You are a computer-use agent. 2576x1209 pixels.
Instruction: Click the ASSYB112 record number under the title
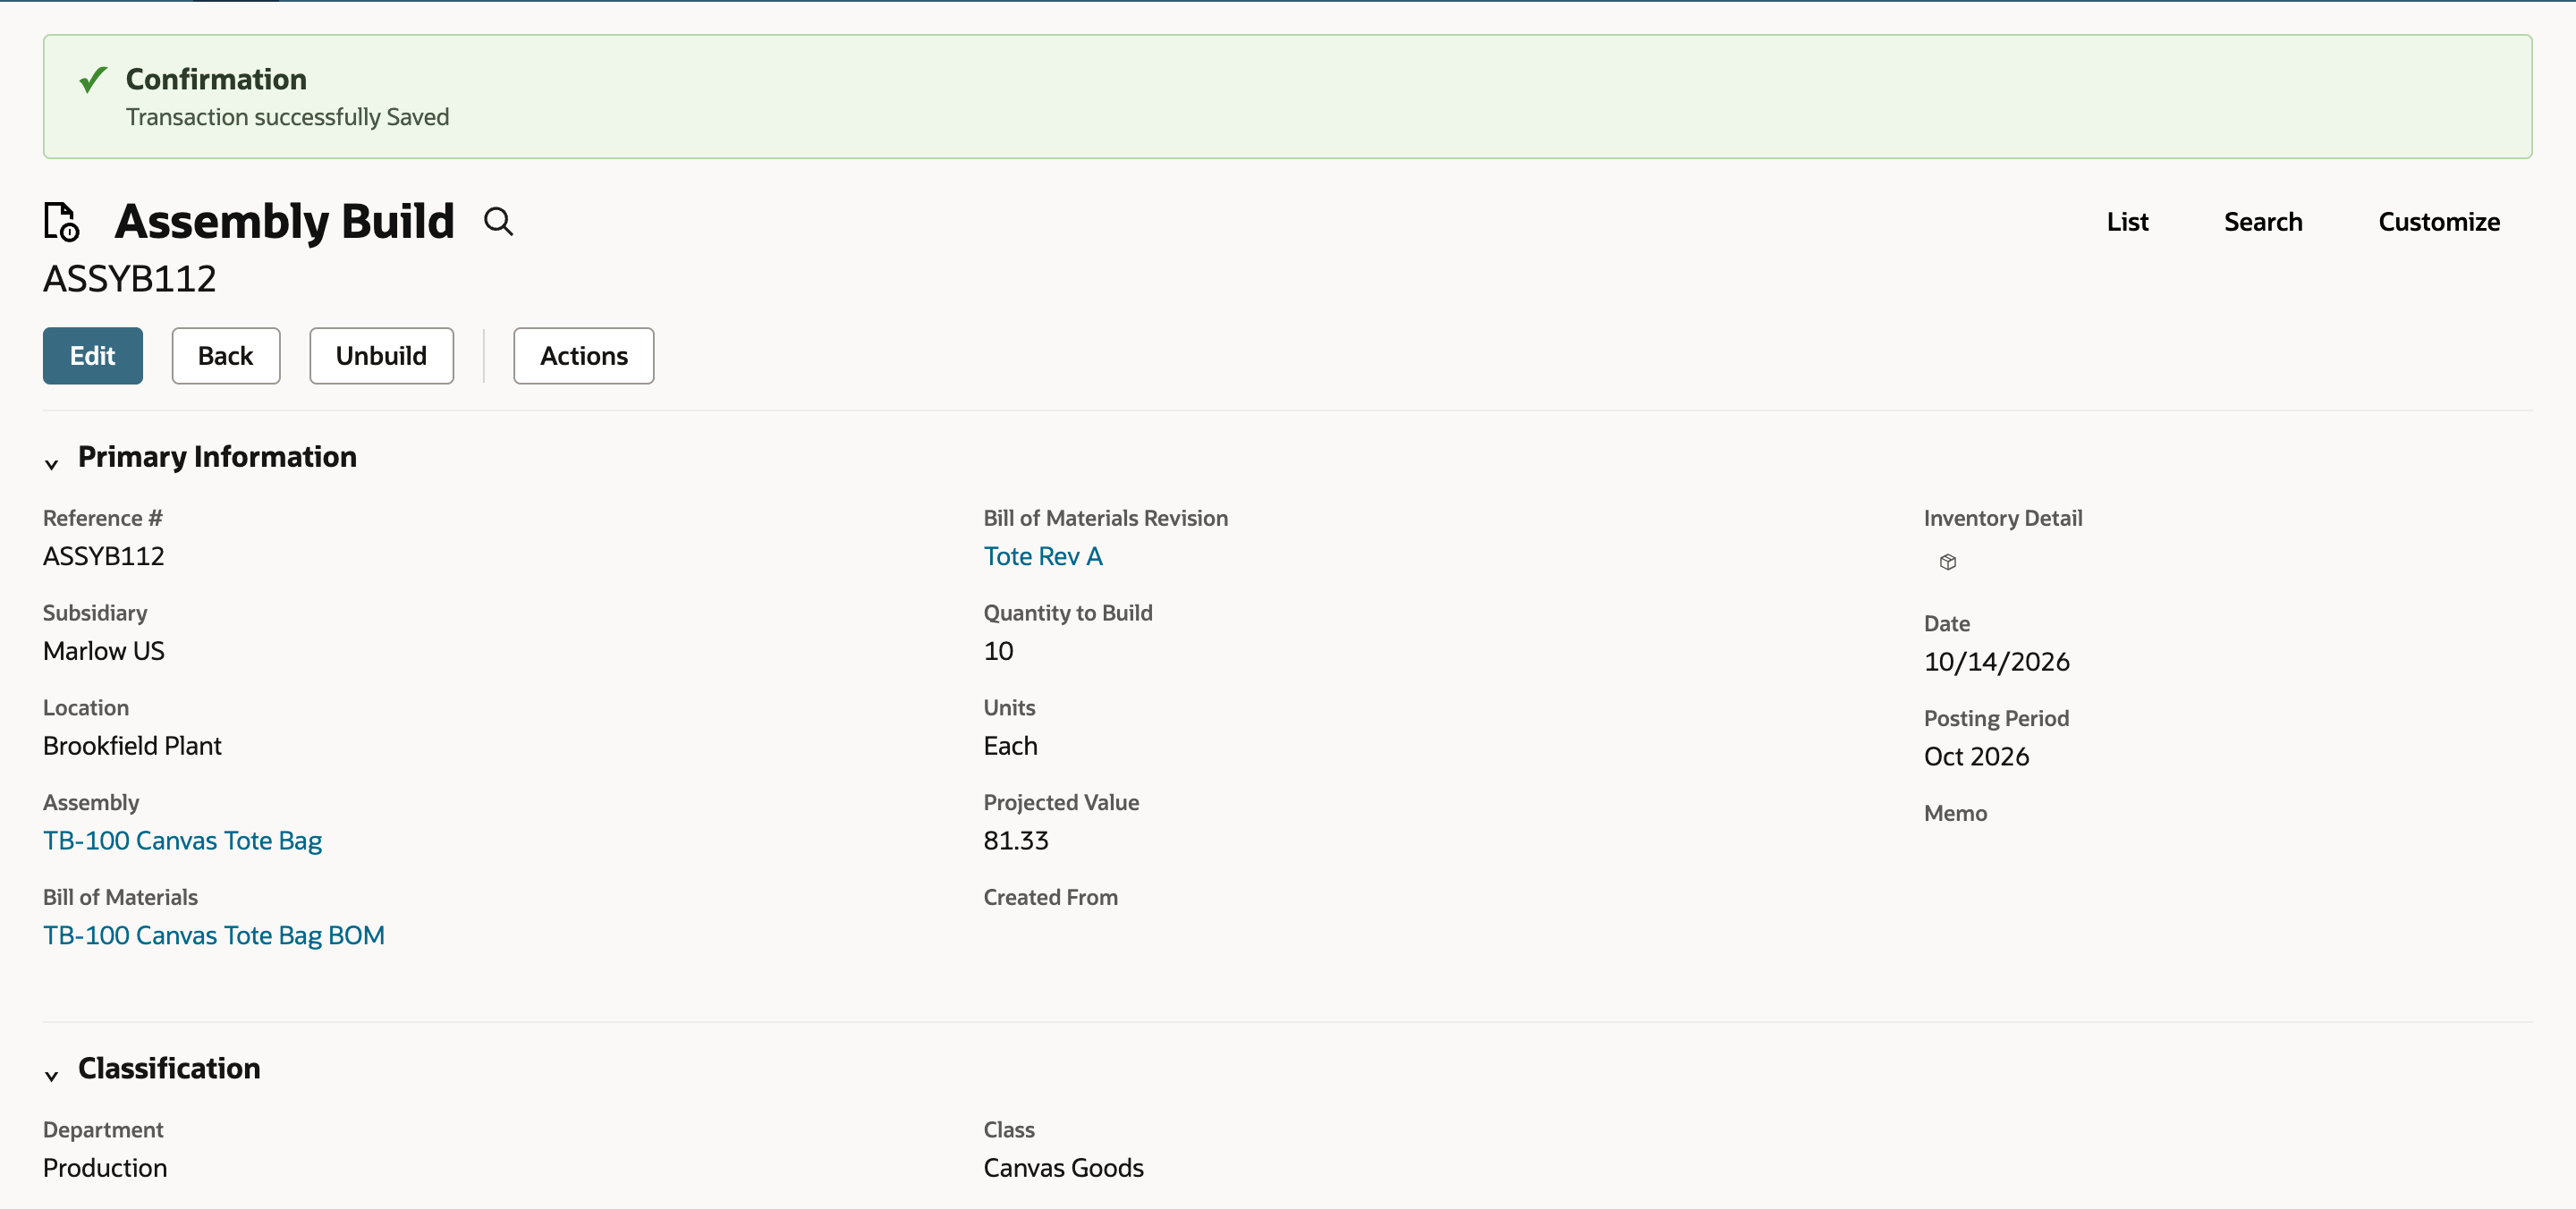(129, 279)
